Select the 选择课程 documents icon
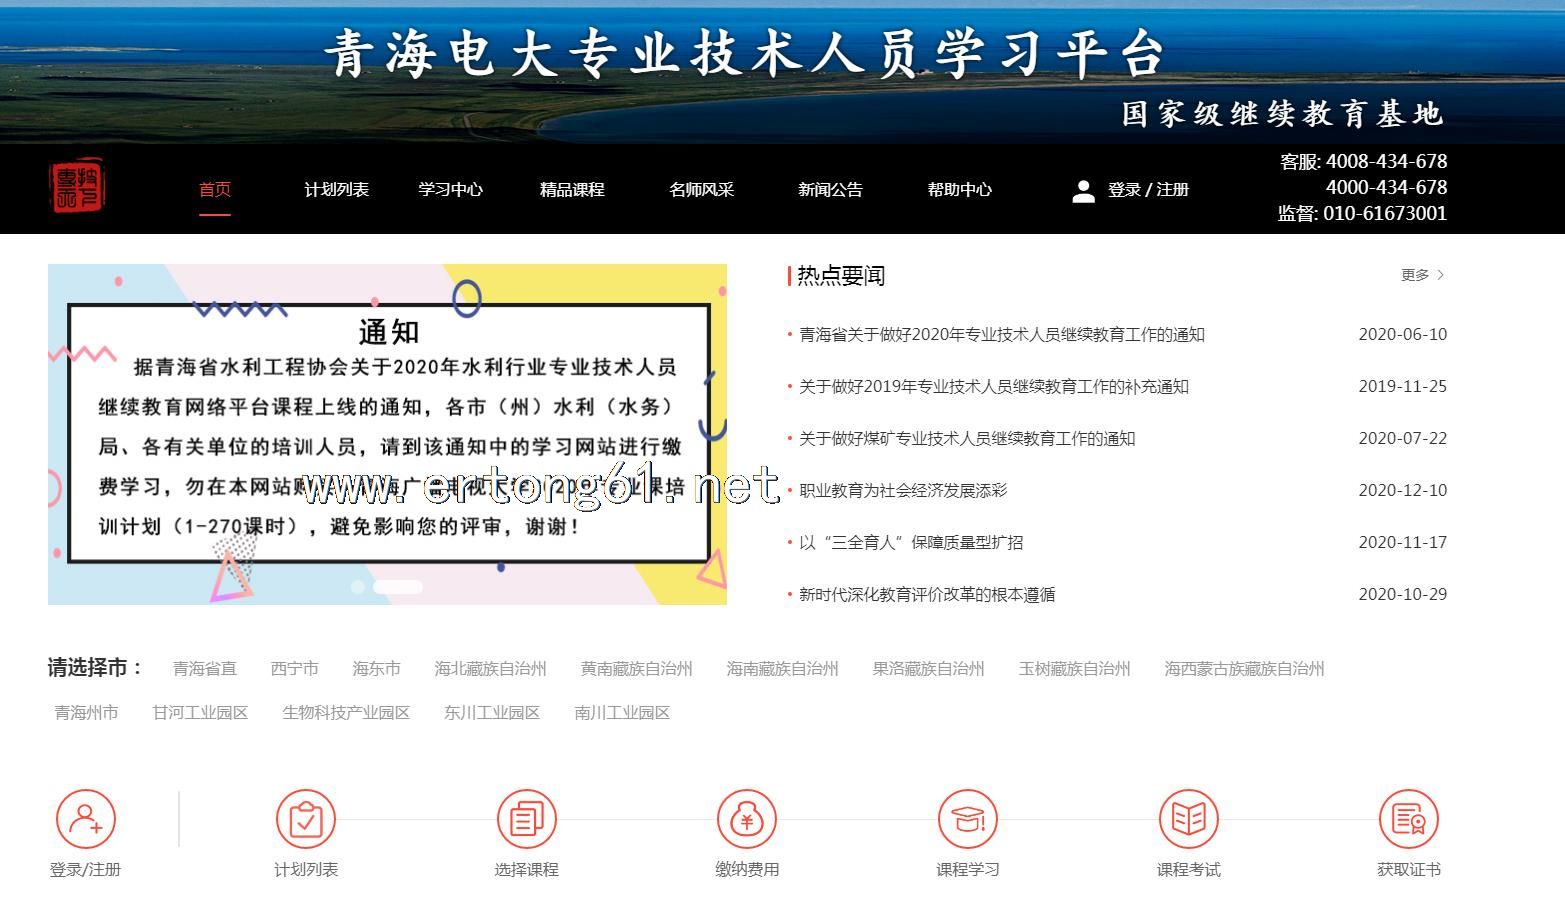 click(526, 819)
